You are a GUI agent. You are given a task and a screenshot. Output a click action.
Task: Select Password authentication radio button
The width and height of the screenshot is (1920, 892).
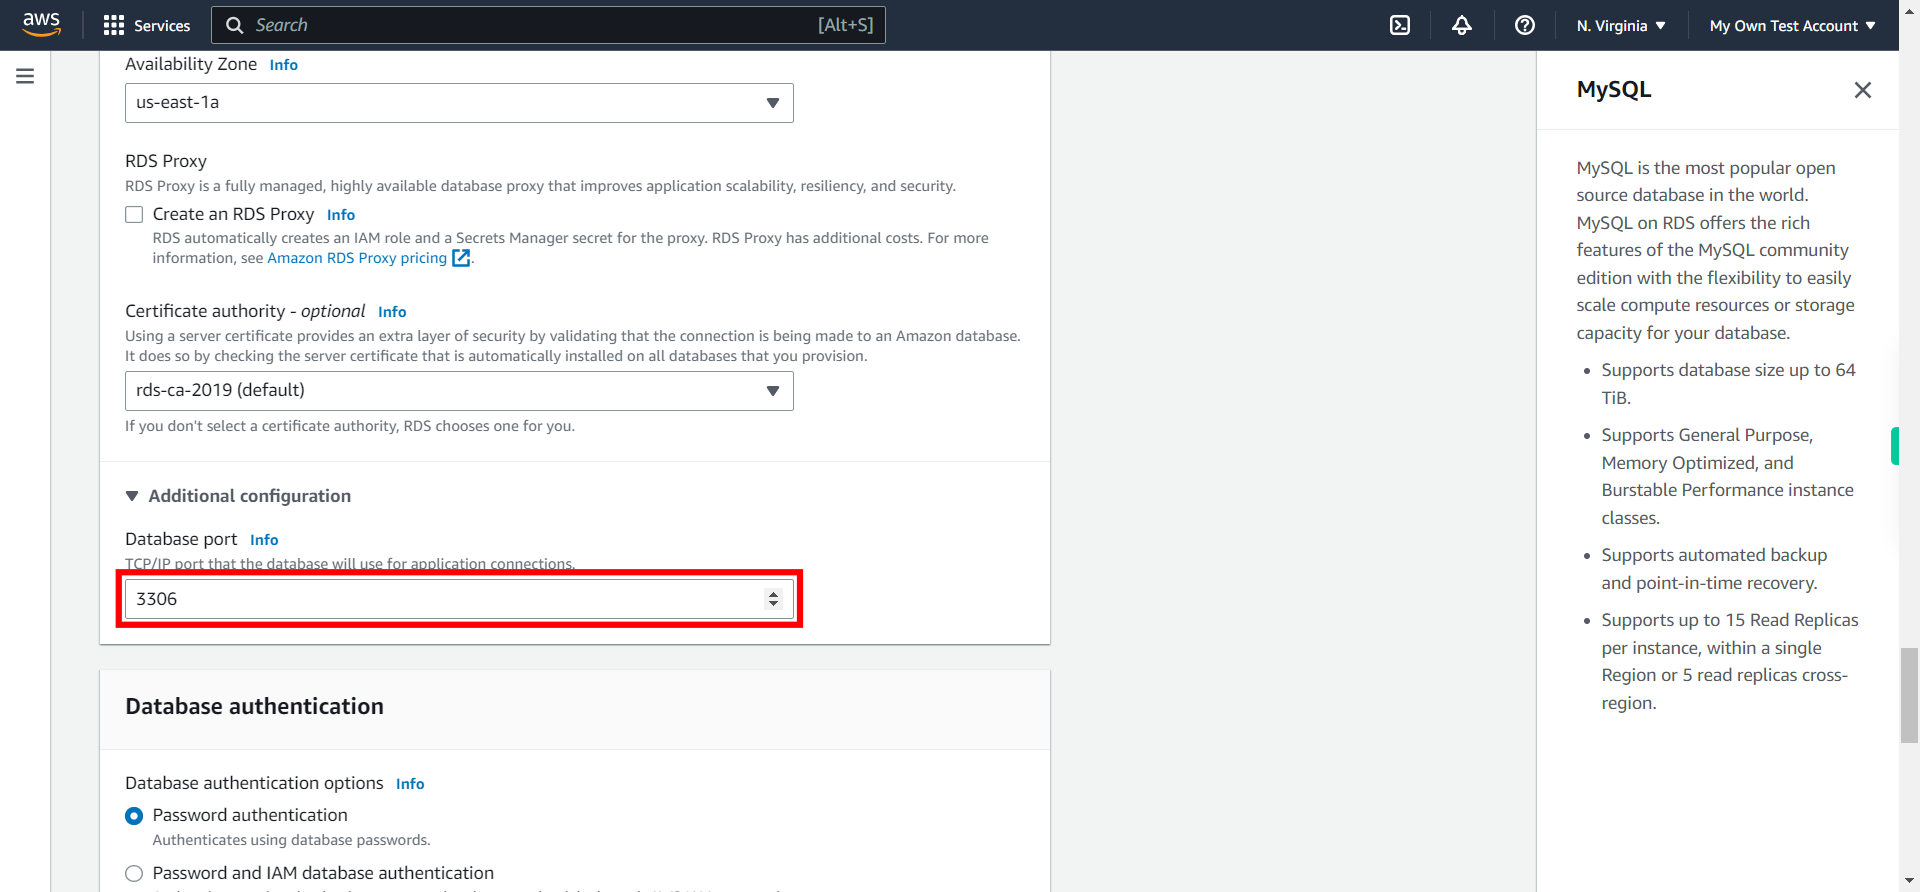[134, 816]
